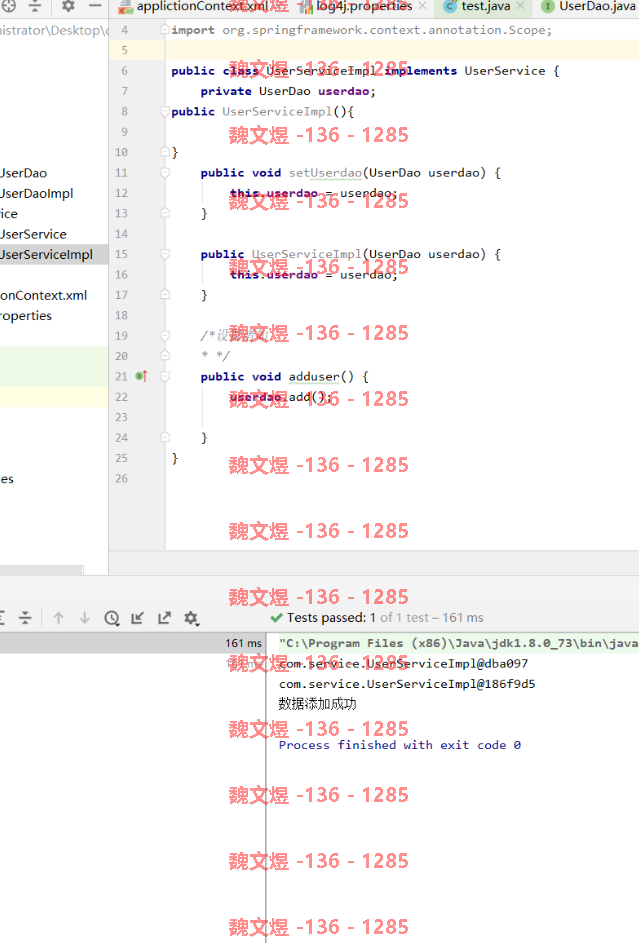Click the '数据添加成功' console output

point(317,704)
